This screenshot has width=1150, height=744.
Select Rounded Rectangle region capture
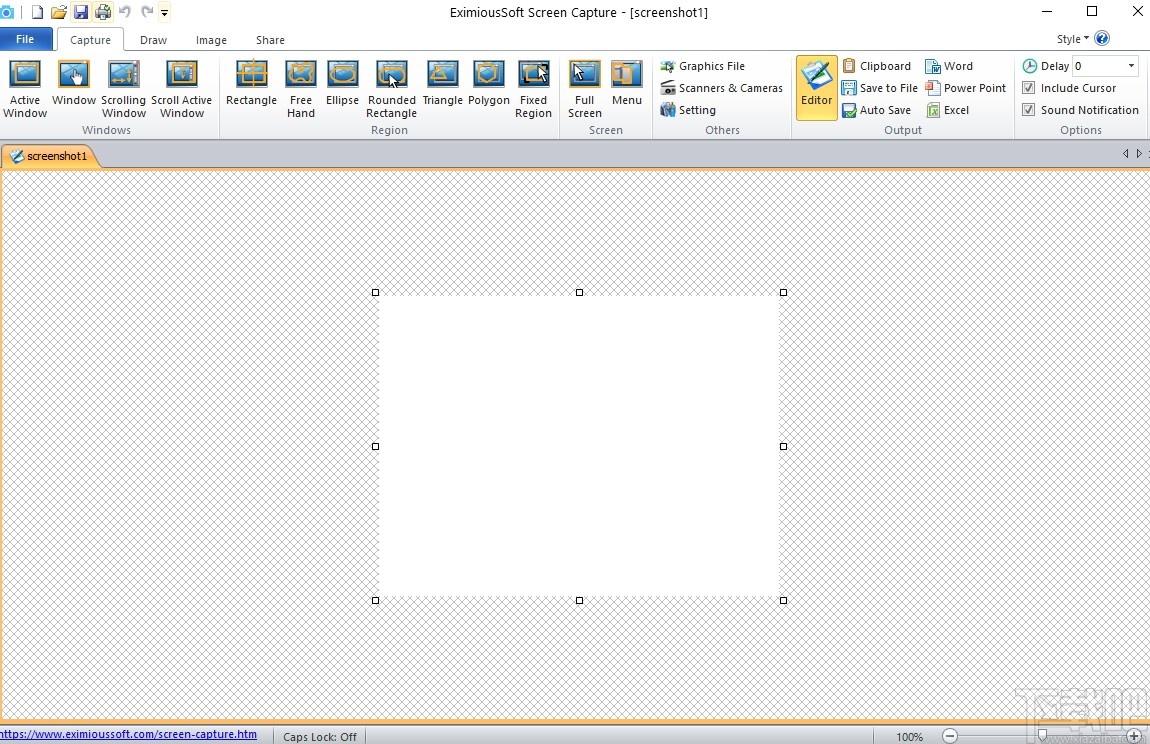(x=392, y=89)
